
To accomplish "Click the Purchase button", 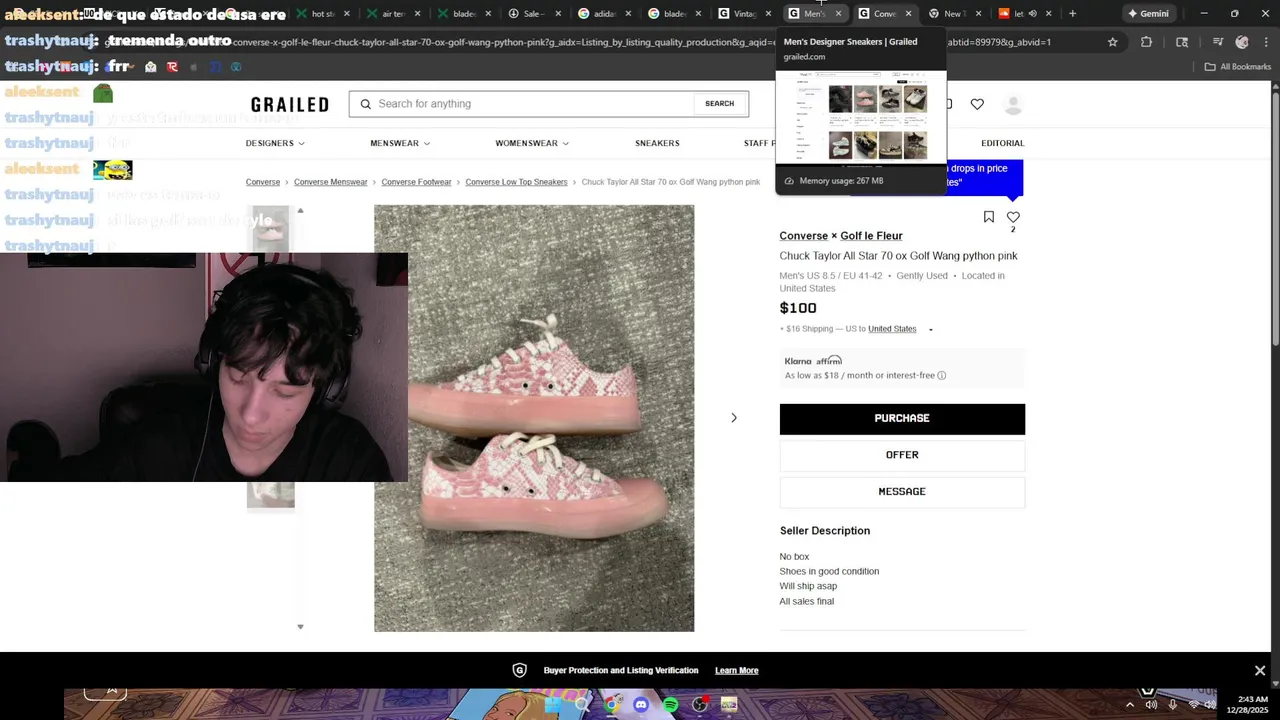I will [x=902, y=419].
